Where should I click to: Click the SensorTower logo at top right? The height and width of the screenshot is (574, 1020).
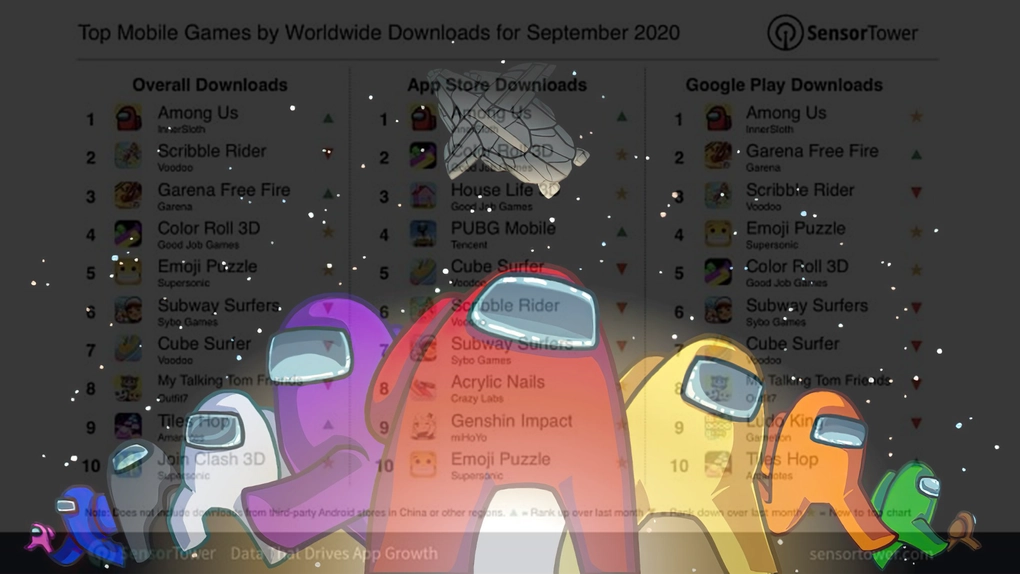842,33
